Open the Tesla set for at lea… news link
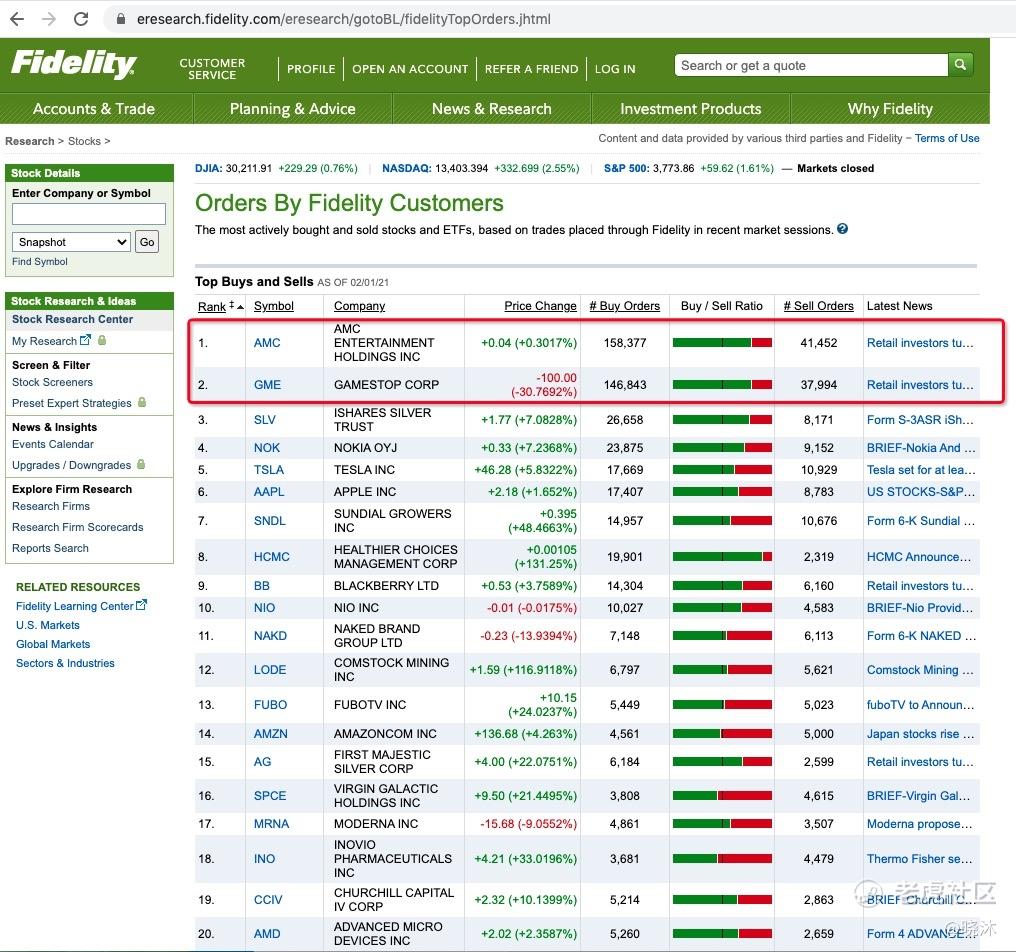The height and width of the screenshot is (952, 1016). (921, 470)
